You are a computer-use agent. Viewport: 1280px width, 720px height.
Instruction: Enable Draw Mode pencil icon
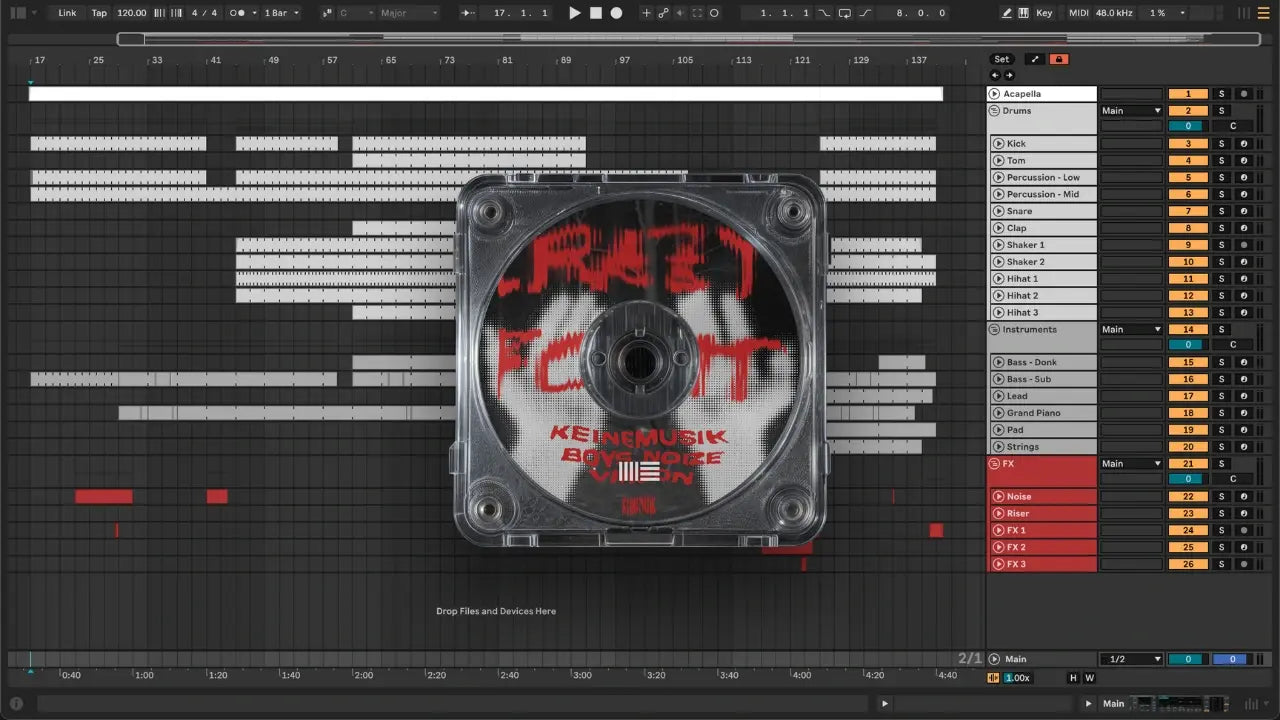tap(1007, 13)
